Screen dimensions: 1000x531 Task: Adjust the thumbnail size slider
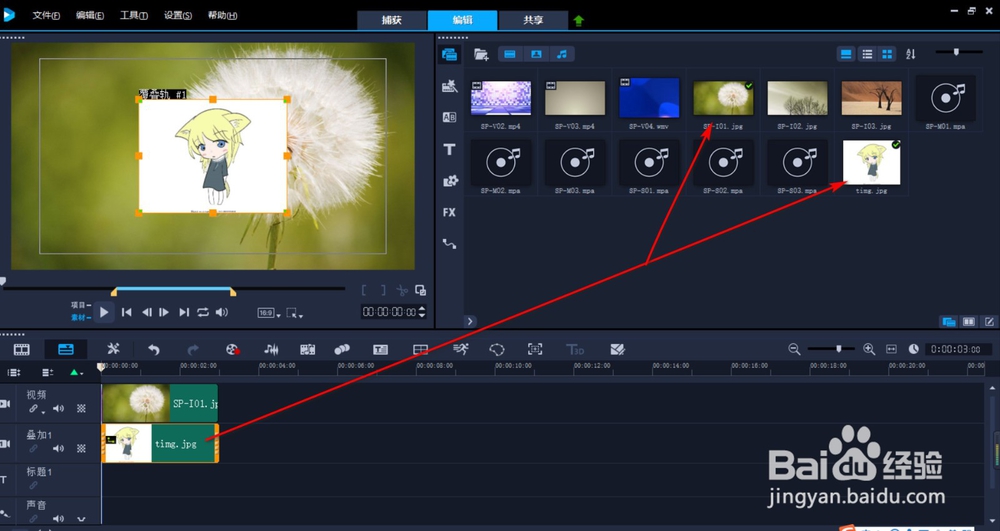[956, 52]
